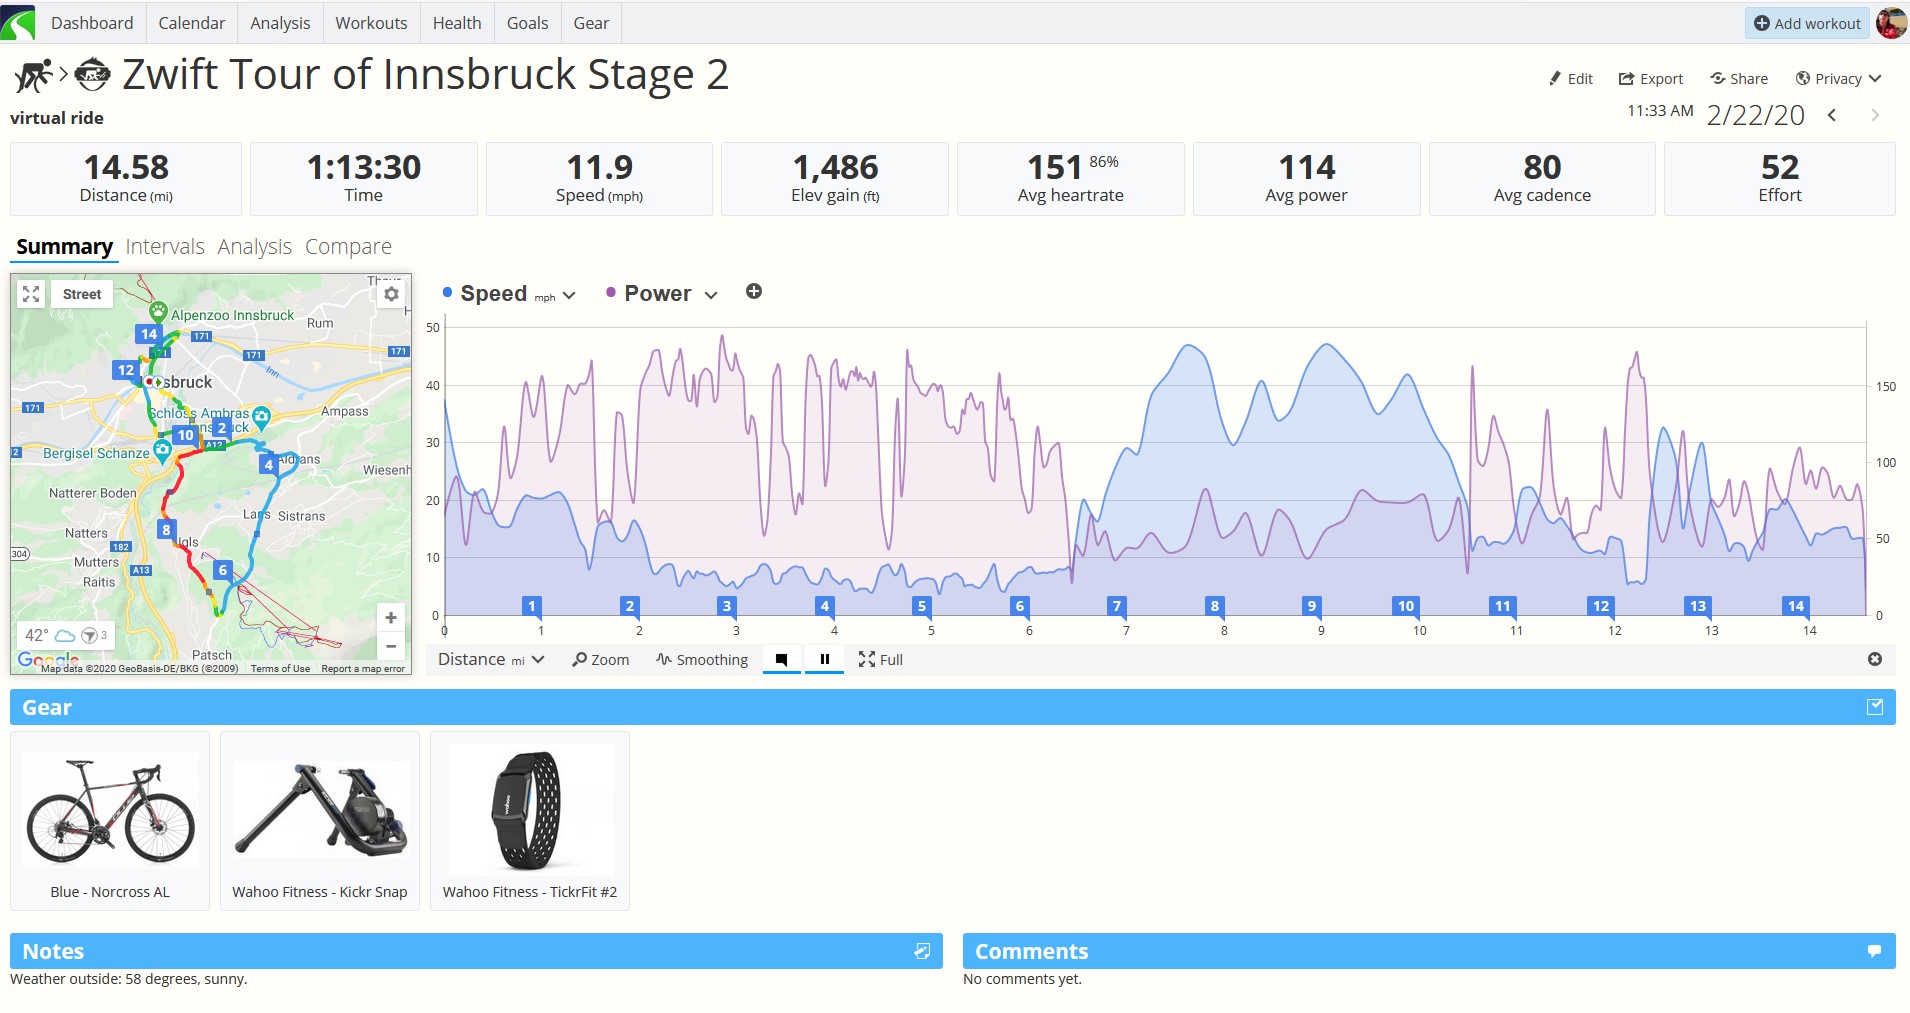1910x1013 pixels.
Task: Add another chart data series
Action: coord(754,291)
